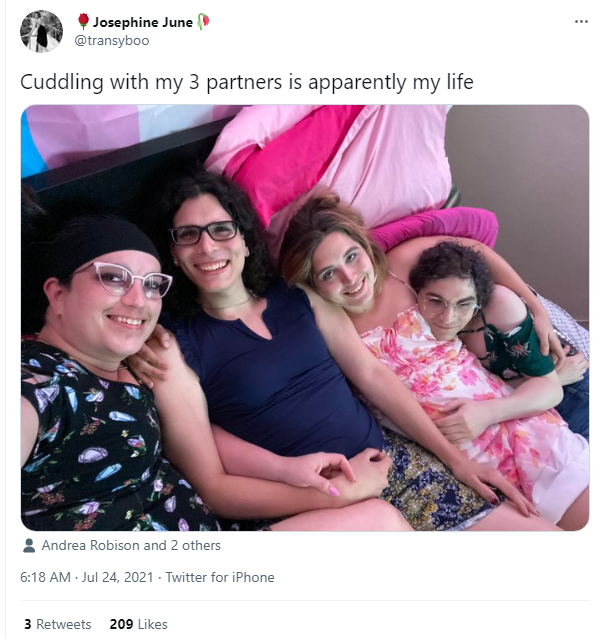
Task: Click the bold 3 retweet count number
Action: (x=28, y=624)
